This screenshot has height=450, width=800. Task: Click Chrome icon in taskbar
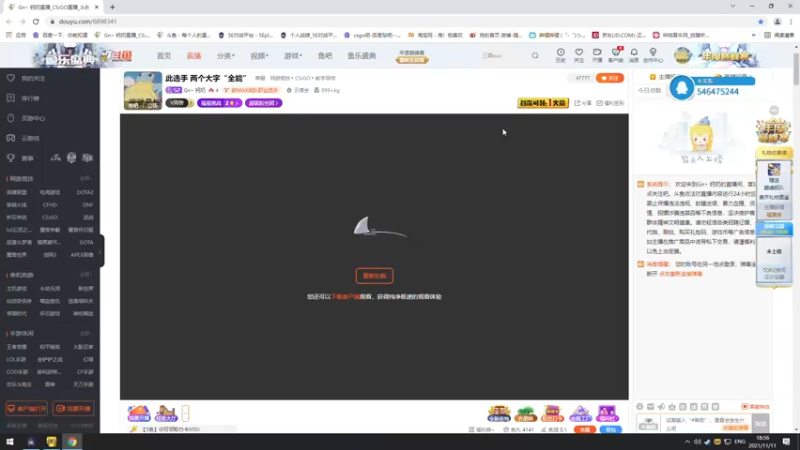(72, 441)
